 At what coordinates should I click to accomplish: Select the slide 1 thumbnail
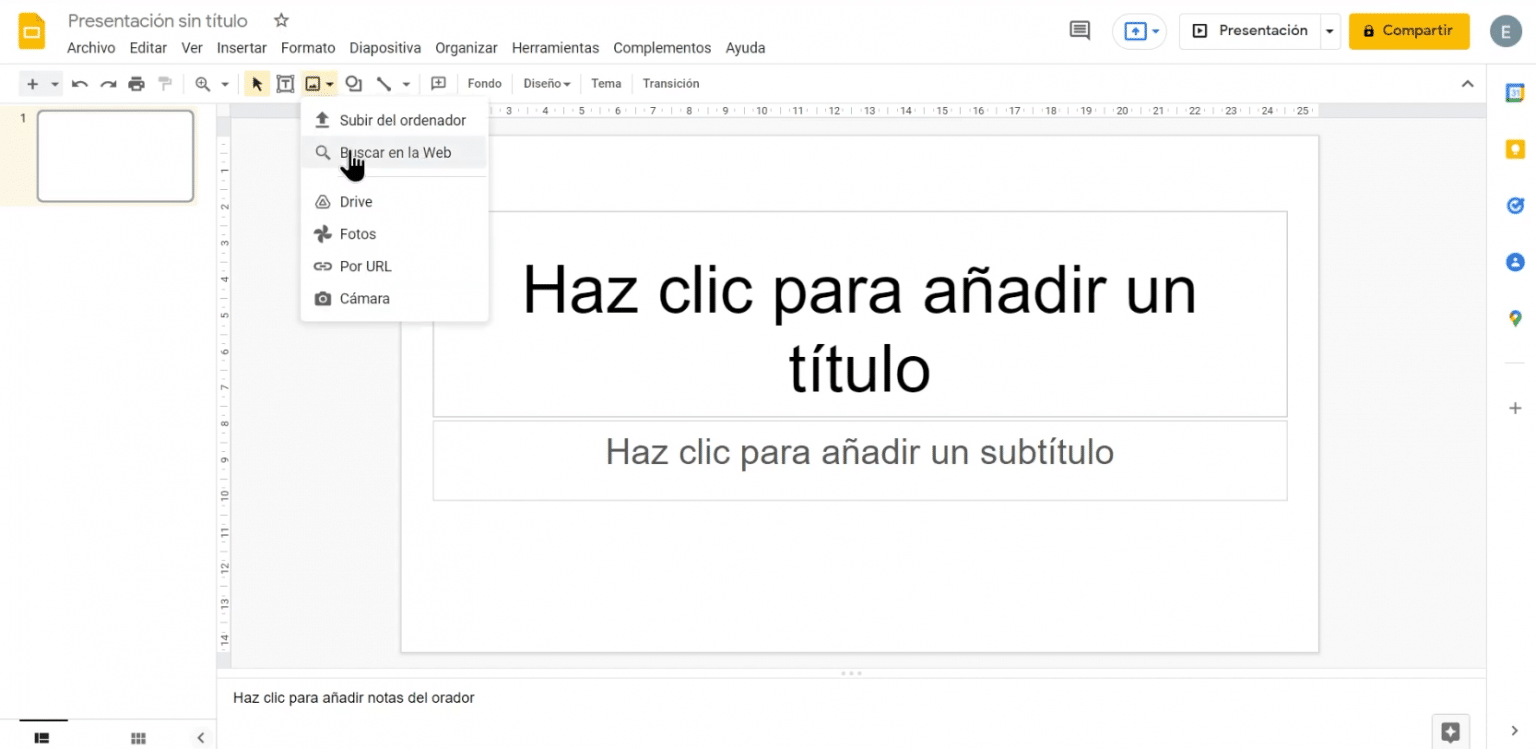tap(115, 156)
